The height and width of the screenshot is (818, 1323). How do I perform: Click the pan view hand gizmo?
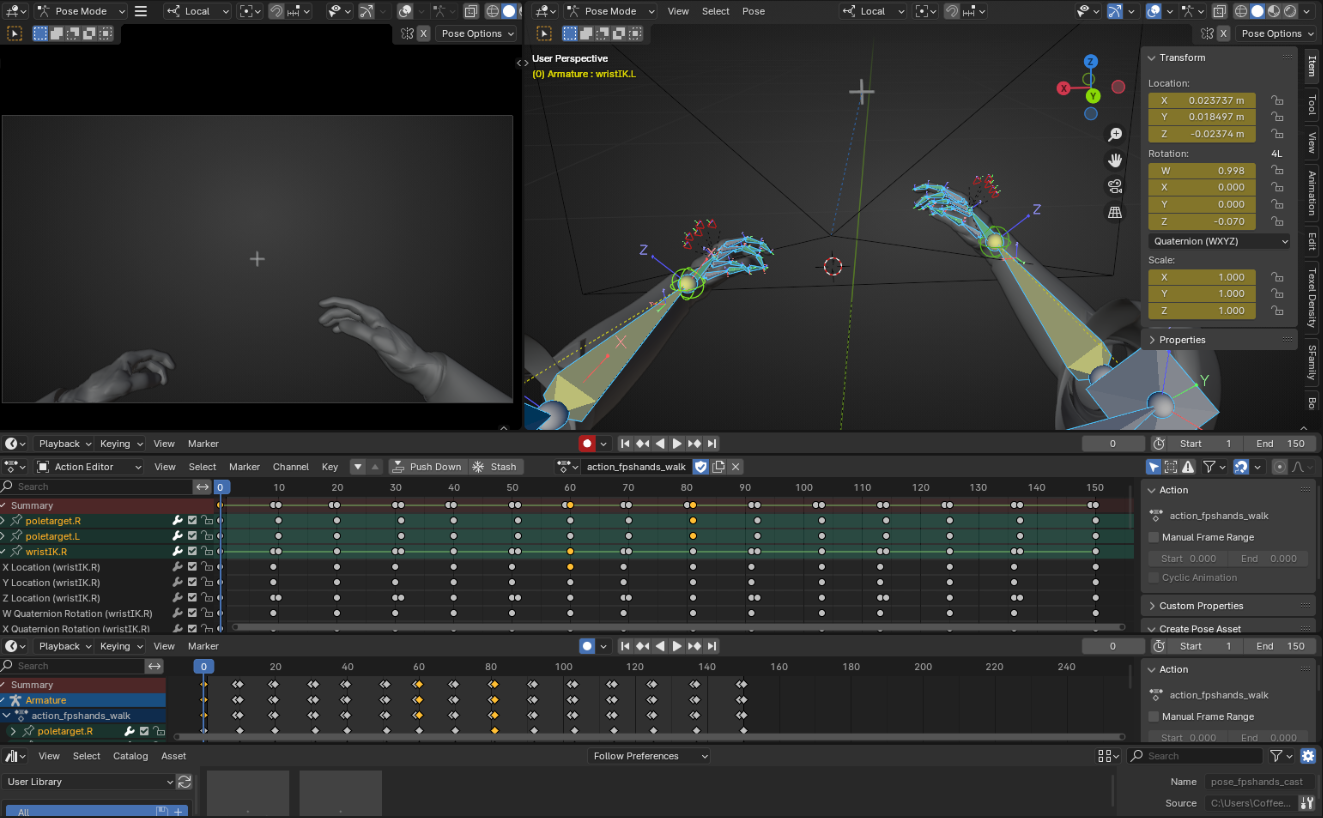1115,160
